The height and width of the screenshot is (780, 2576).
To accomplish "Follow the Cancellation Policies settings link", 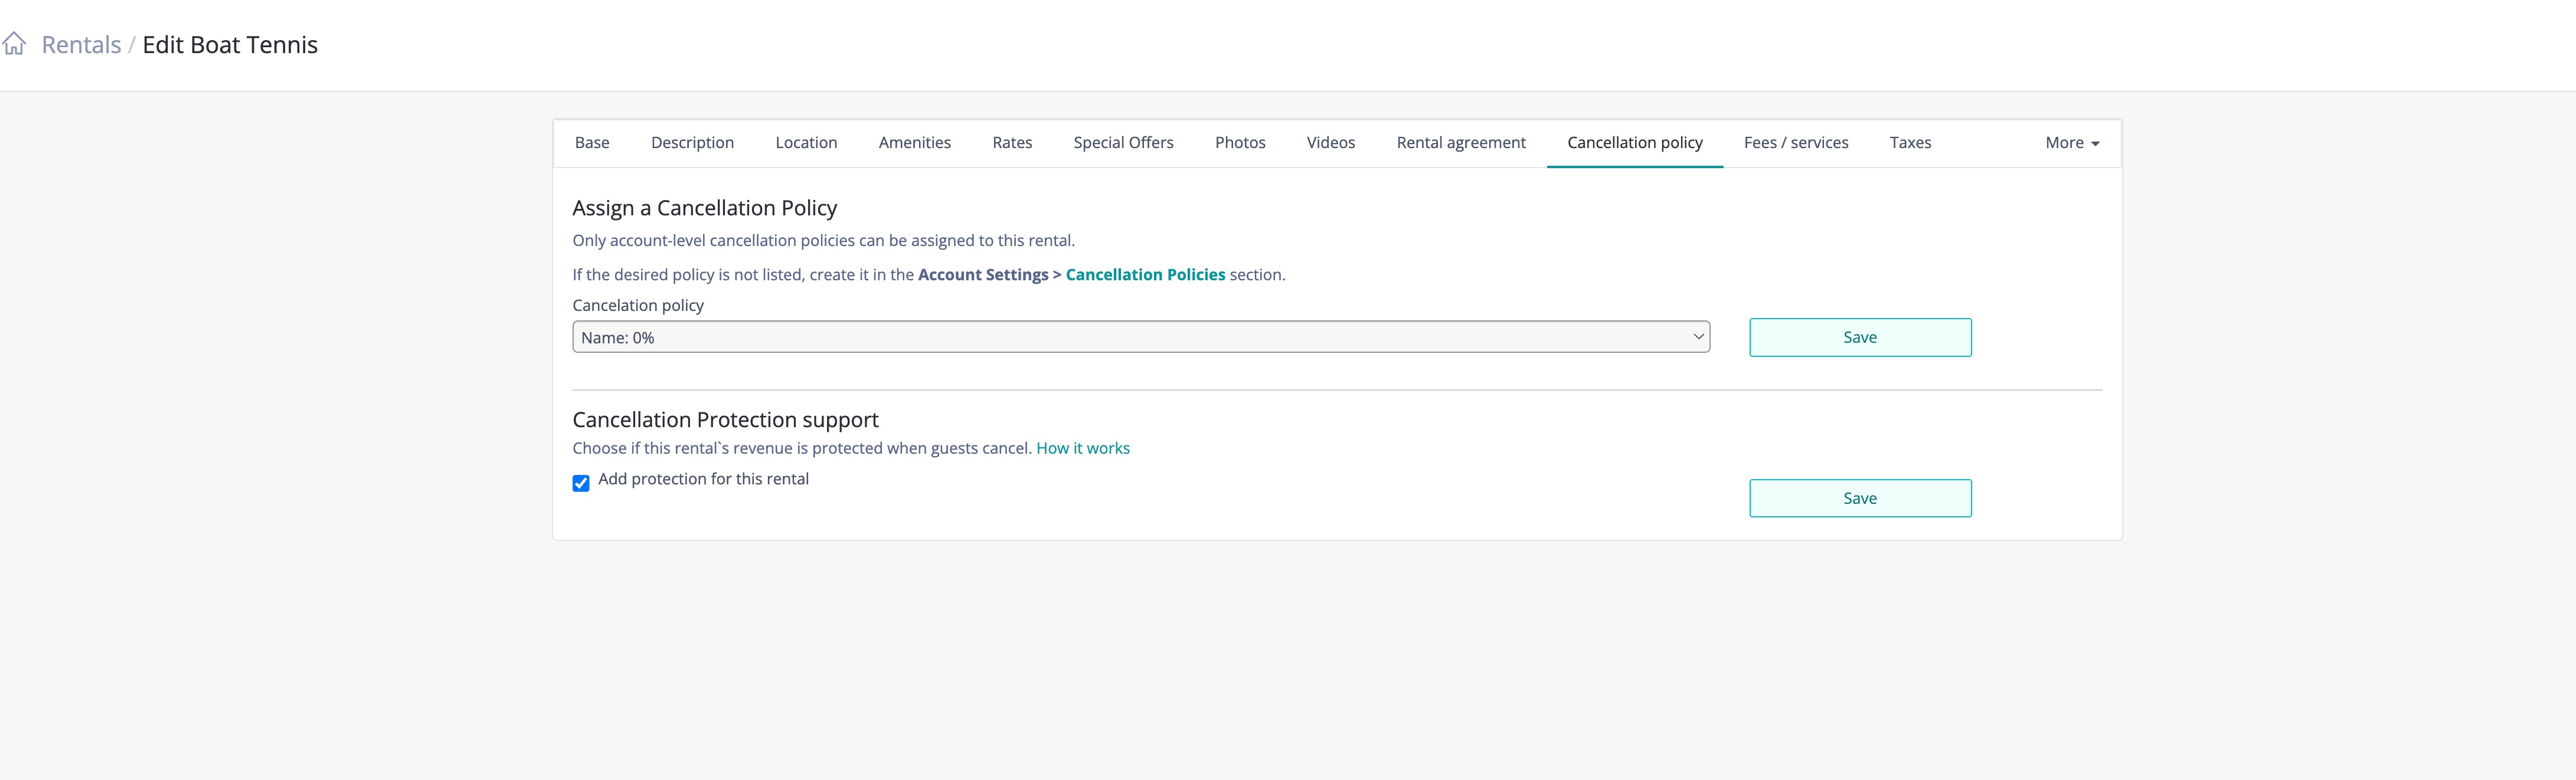I will coord(1145,275).
